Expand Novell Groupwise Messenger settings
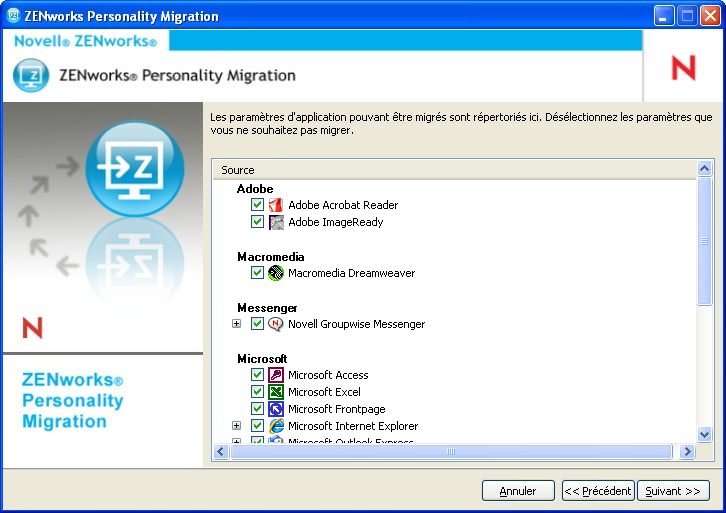This screenshot has height=513, width=726. click(237, 324)
